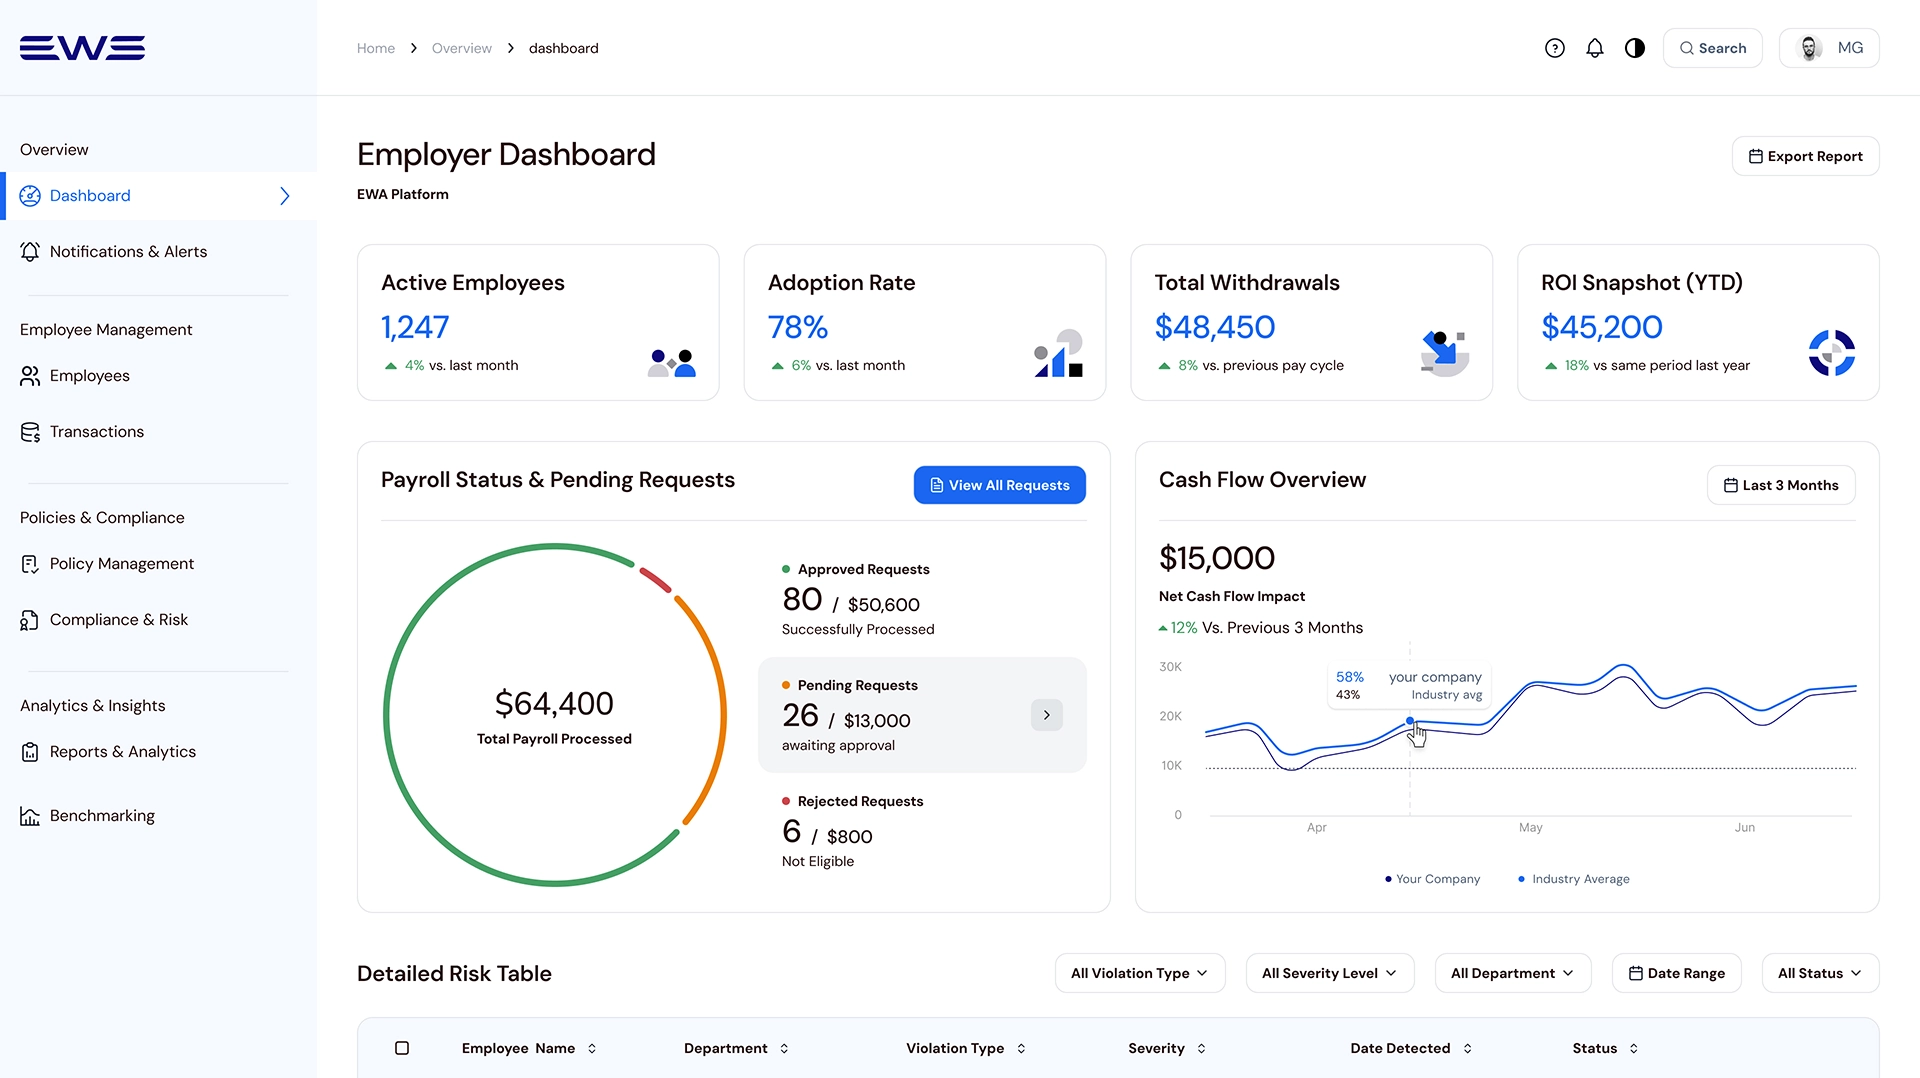Click the View All Requests button

pos(999,485)
